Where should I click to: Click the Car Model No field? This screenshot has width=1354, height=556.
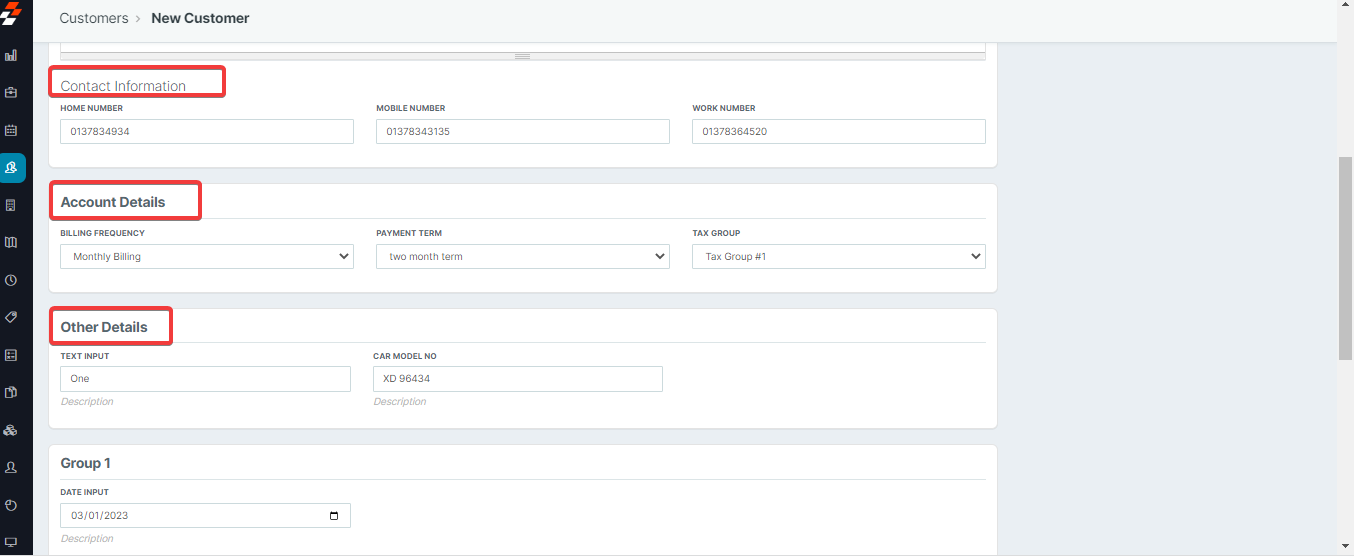[x=518, y=379]
